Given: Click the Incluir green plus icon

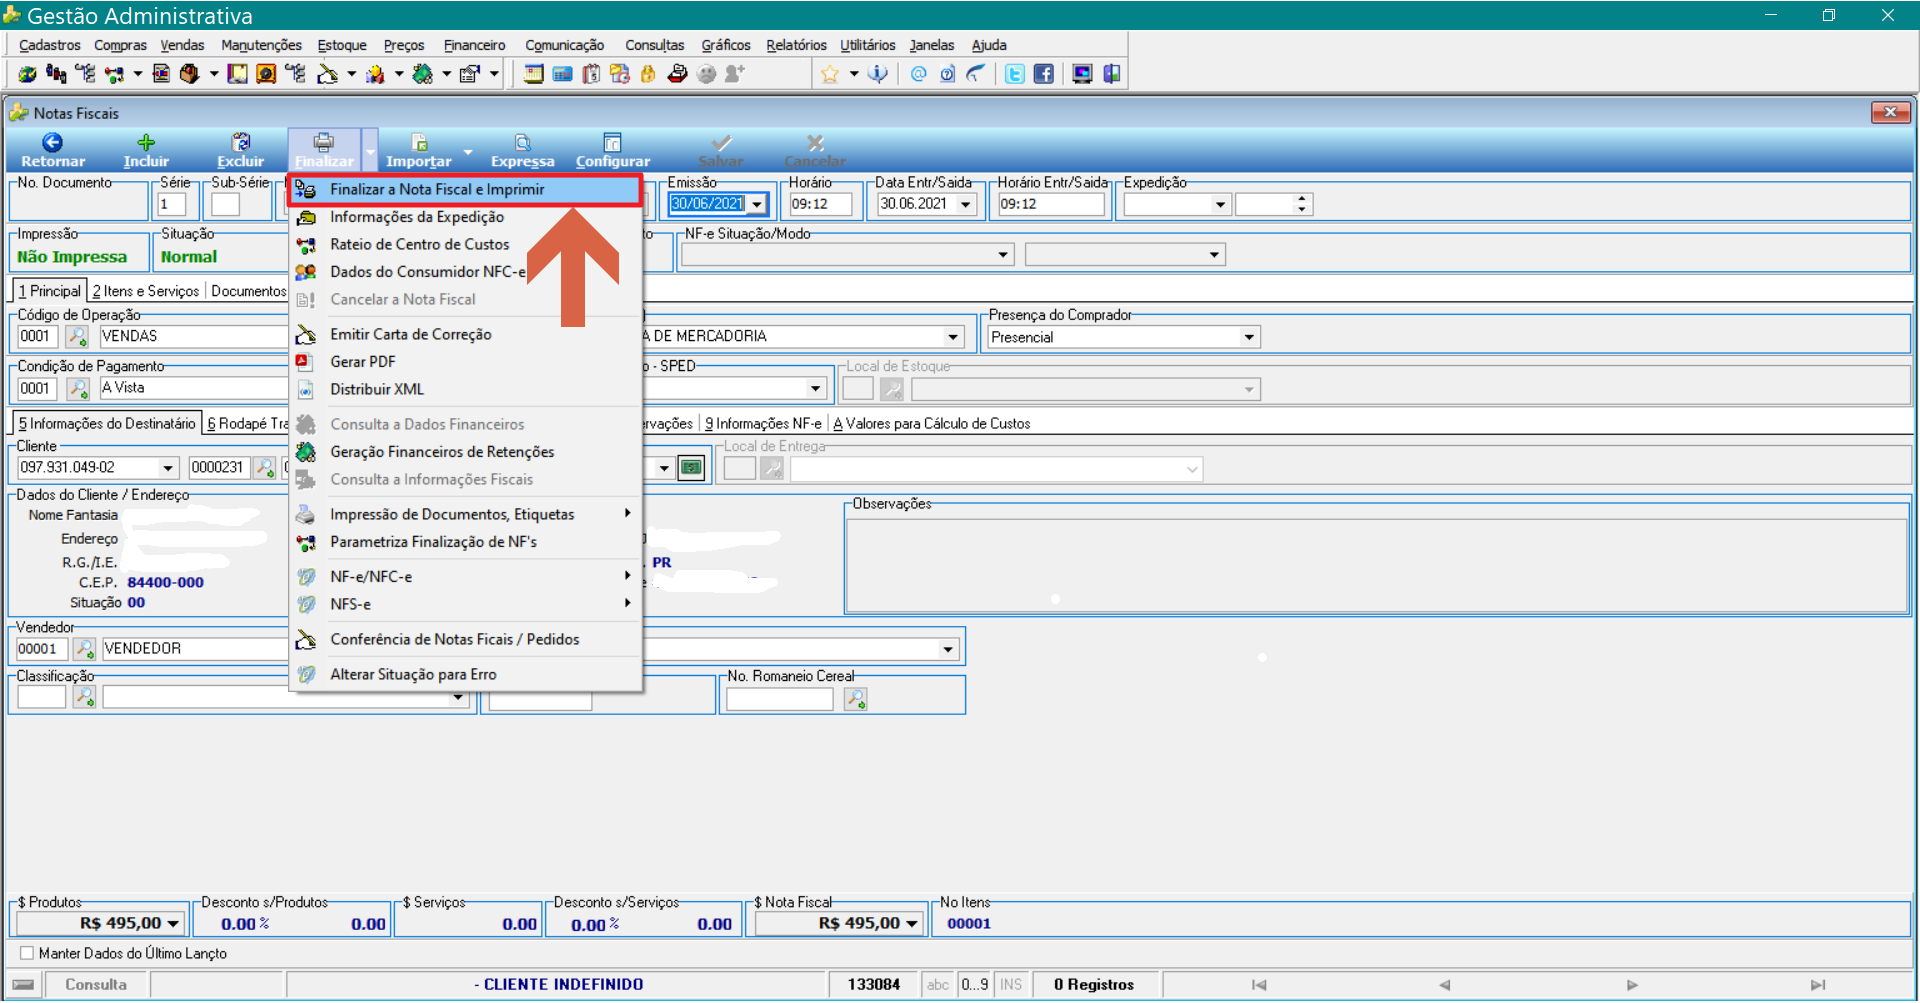Looking at the screenshot, I should point(146,143).
